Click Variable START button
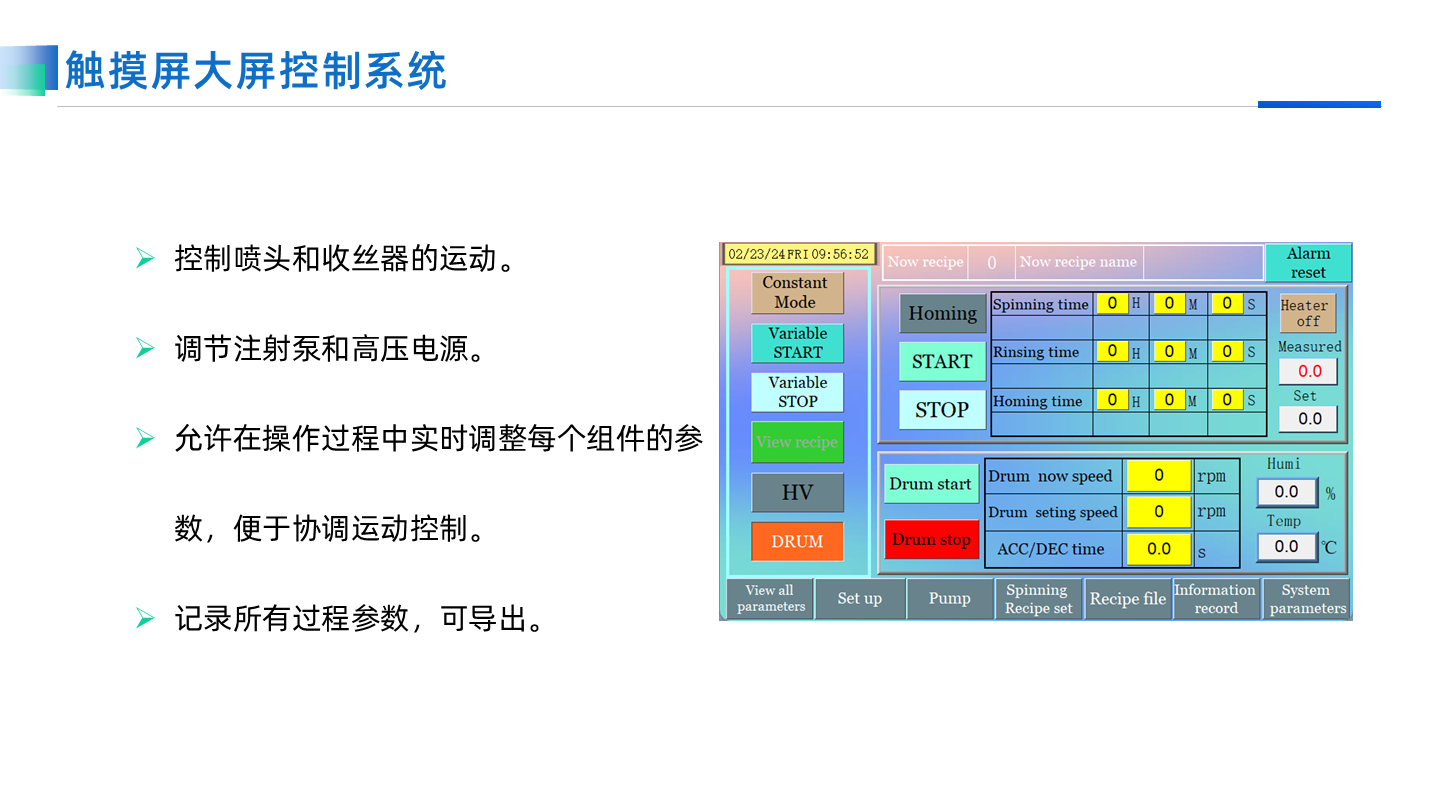Image resolution: width=1440 pixels, height=810 pixels. pyautogui.click(x=797, y=343)
